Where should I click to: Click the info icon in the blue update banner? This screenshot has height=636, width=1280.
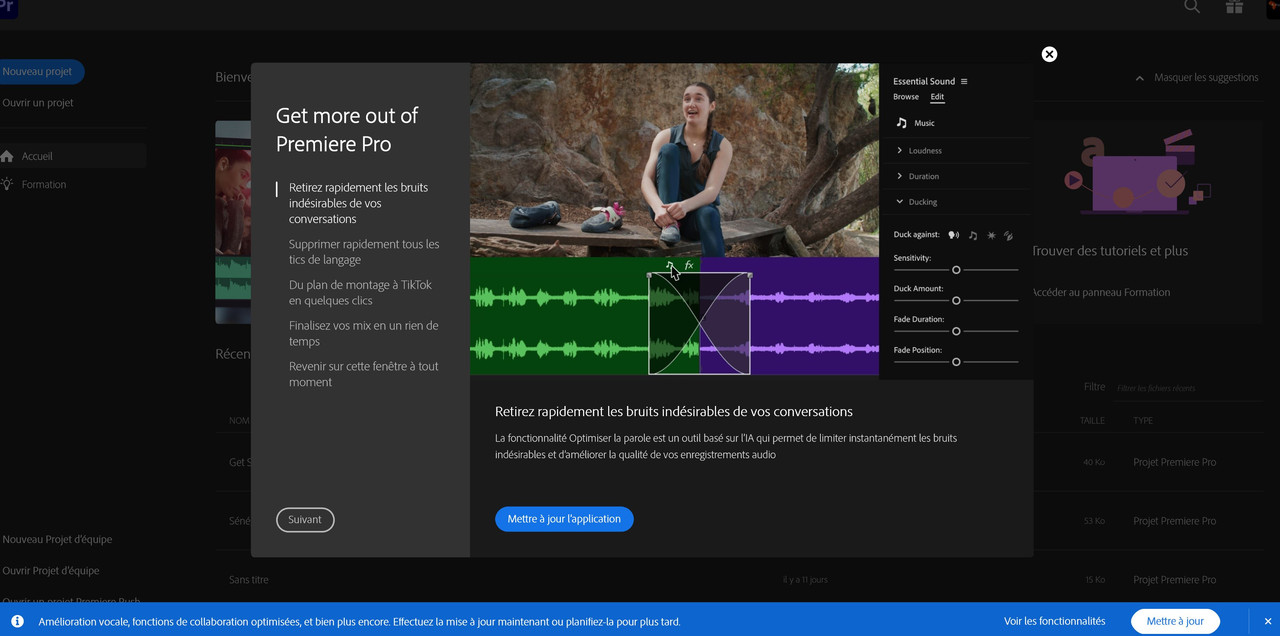(17, 621)
